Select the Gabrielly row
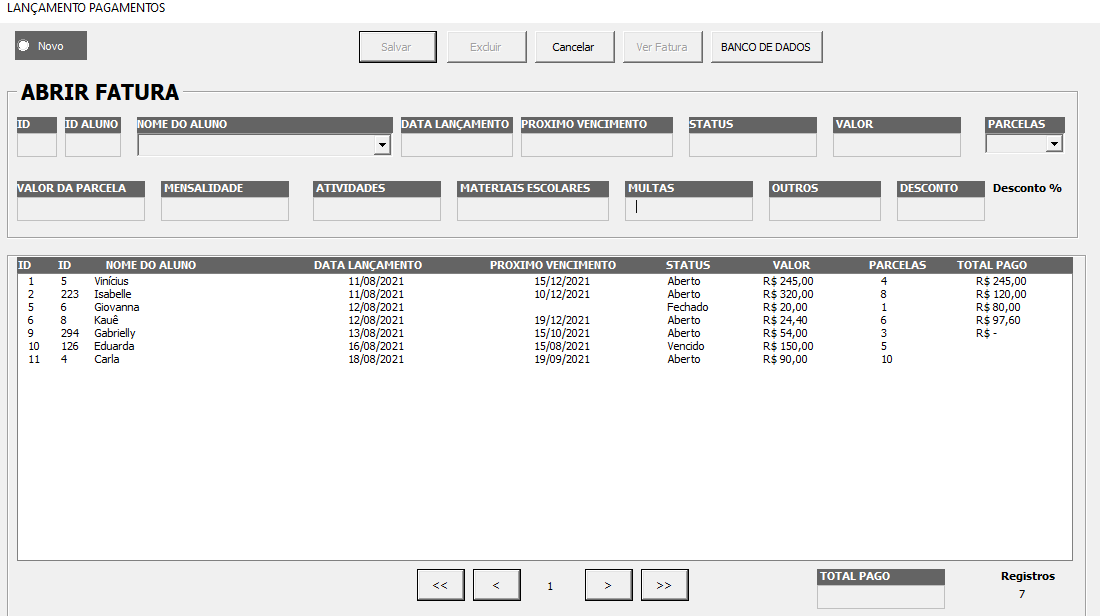The width and height of the screenshot is (1100, 616). click(544, 333)
